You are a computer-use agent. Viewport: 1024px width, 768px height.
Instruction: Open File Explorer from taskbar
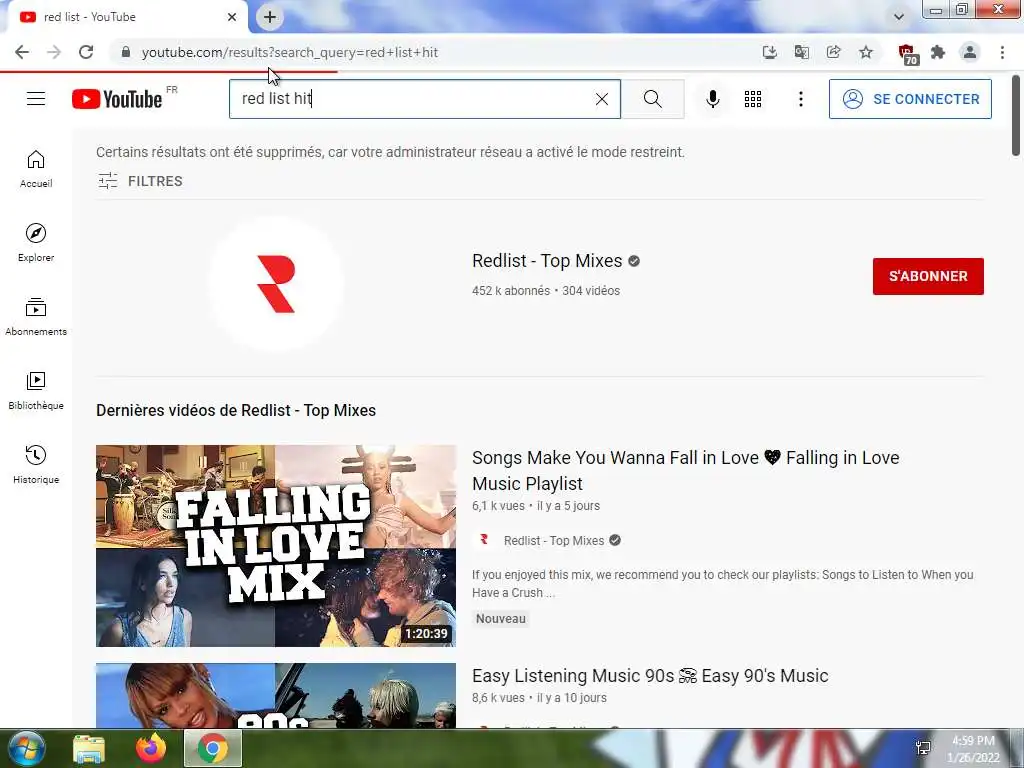coord(89,748)
